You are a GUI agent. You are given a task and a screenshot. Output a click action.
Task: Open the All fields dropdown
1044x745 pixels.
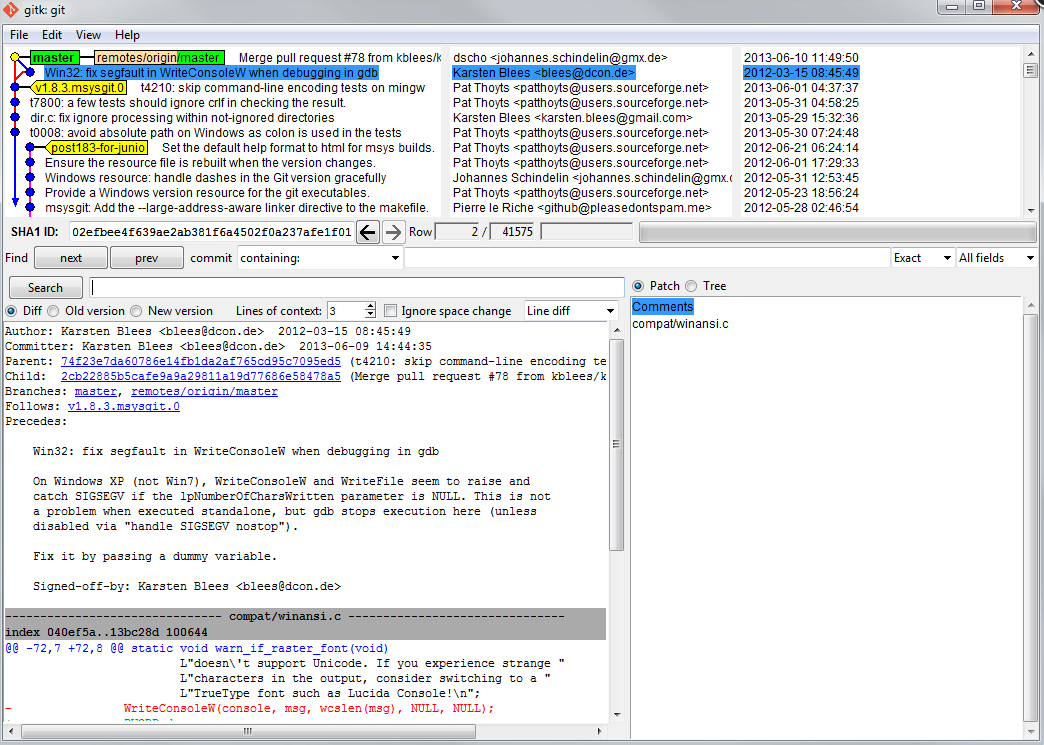996,258
